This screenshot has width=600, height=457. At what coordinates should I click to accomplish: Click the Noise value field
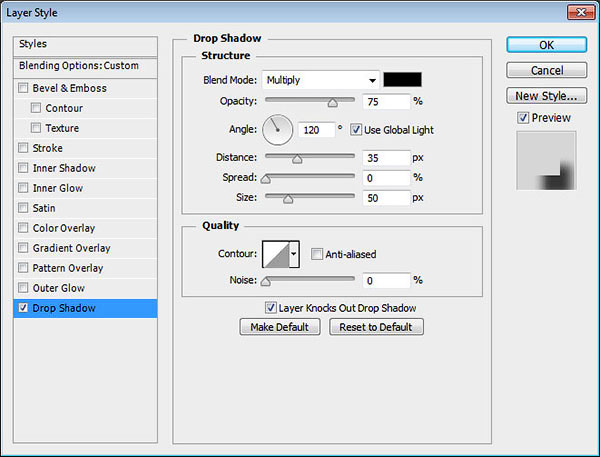click(x=386, y=281)
